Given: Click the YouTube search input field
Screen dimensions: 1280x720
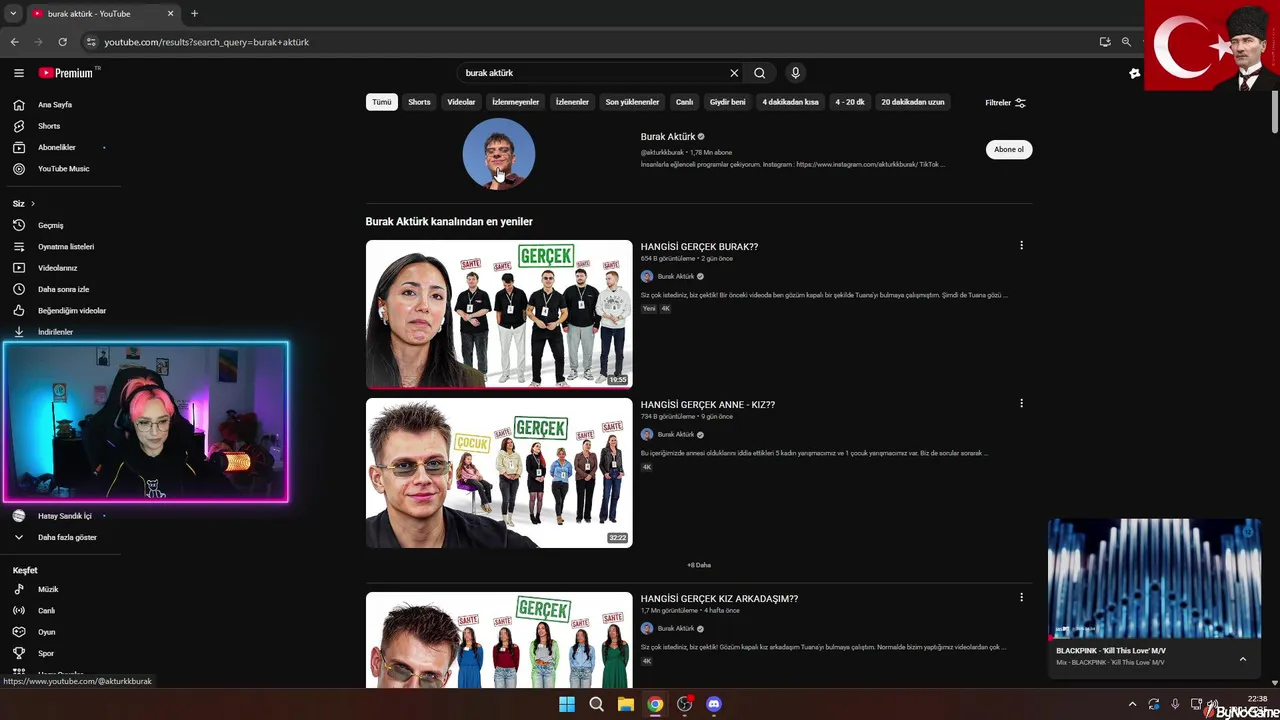Looking at the screenshot, I should pos(594,73).
